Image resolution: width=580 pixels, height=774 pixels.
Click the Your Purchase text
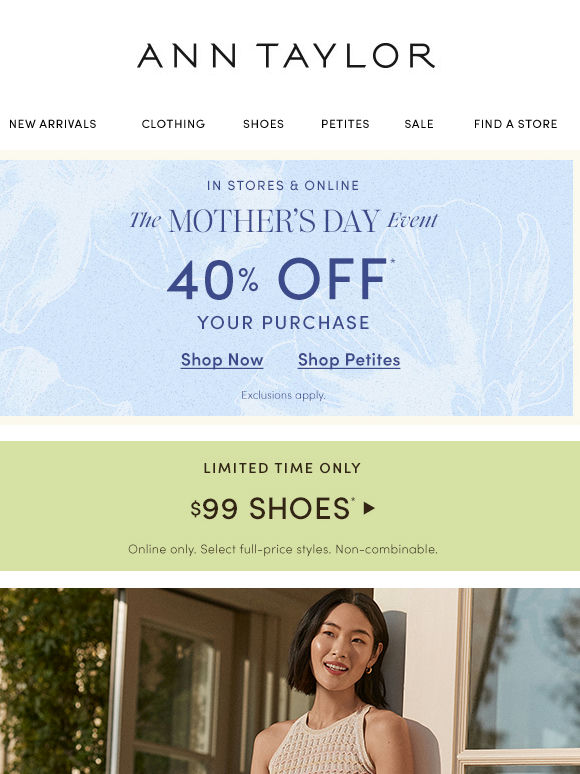point(283,323)
